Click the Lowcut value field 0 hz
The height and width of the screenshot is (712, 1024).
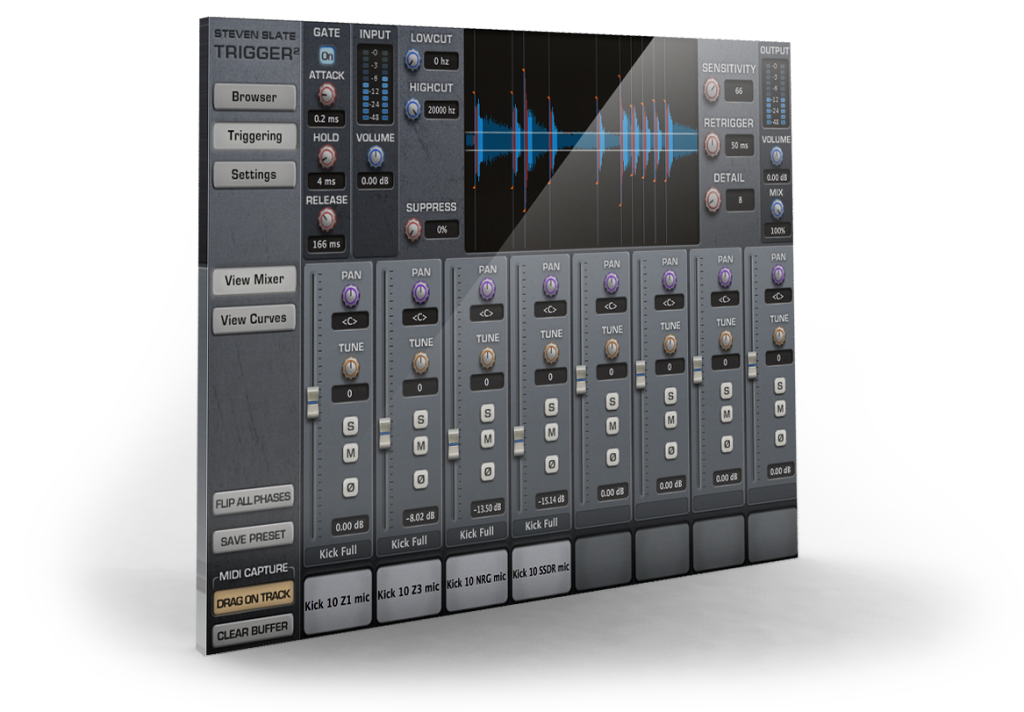(x=441, y=61)
